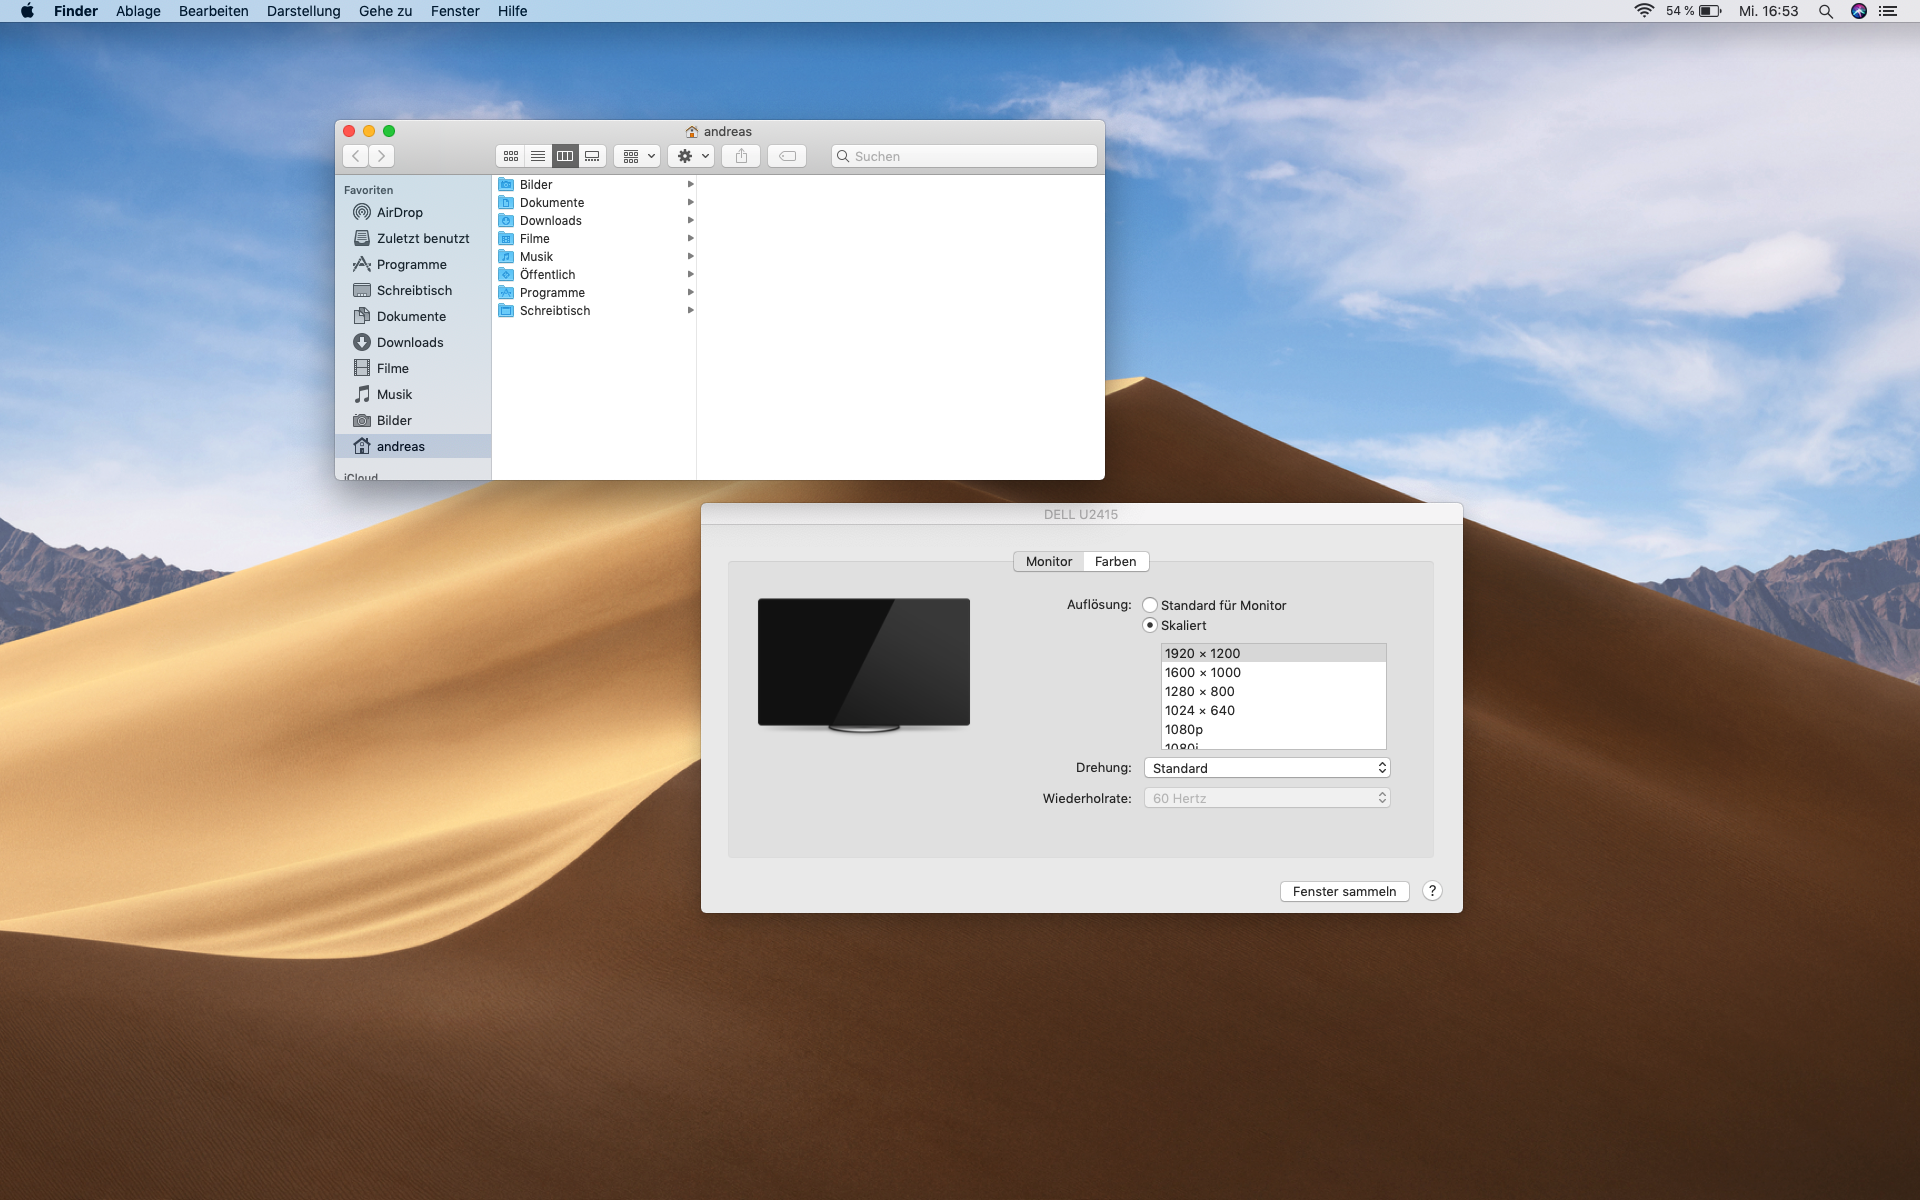
Task: Open the action gear dropdown menu
Action: (691, 156)
